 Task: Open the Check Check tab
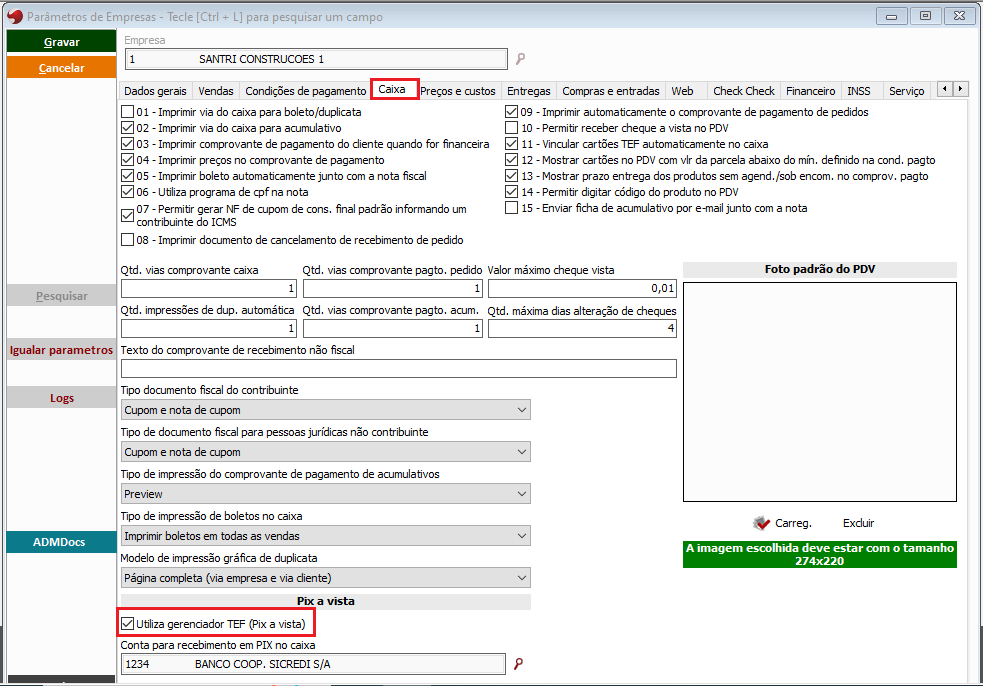pos(744,91)
